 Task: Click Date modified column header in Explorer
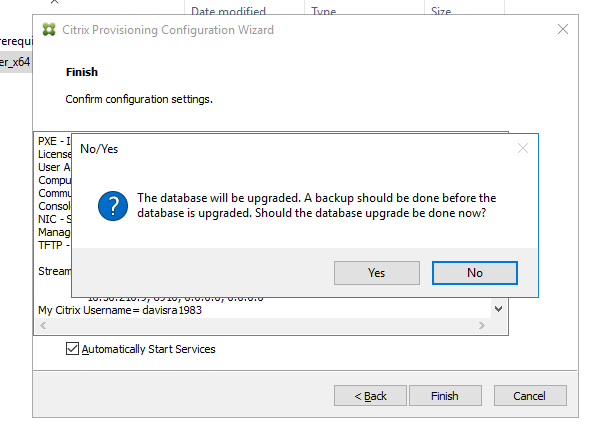(228, 11)
